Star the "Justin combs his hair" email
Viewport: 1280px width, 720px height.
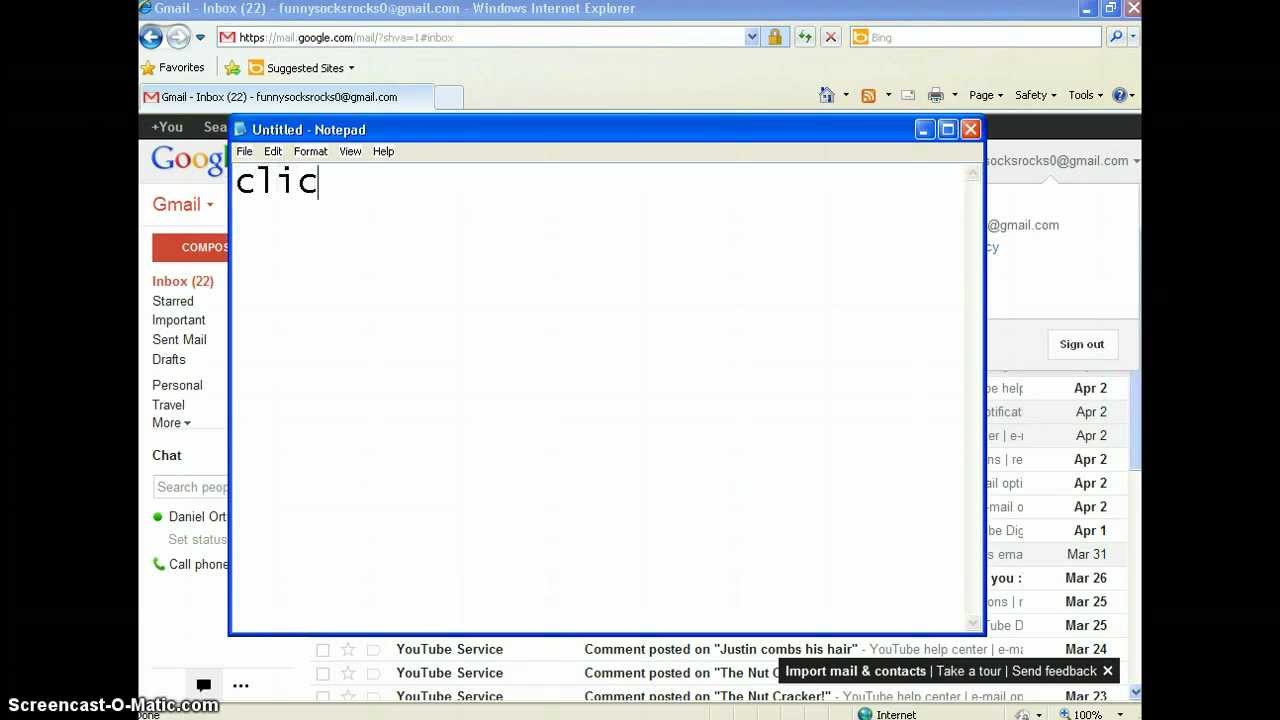coord(348,650)
